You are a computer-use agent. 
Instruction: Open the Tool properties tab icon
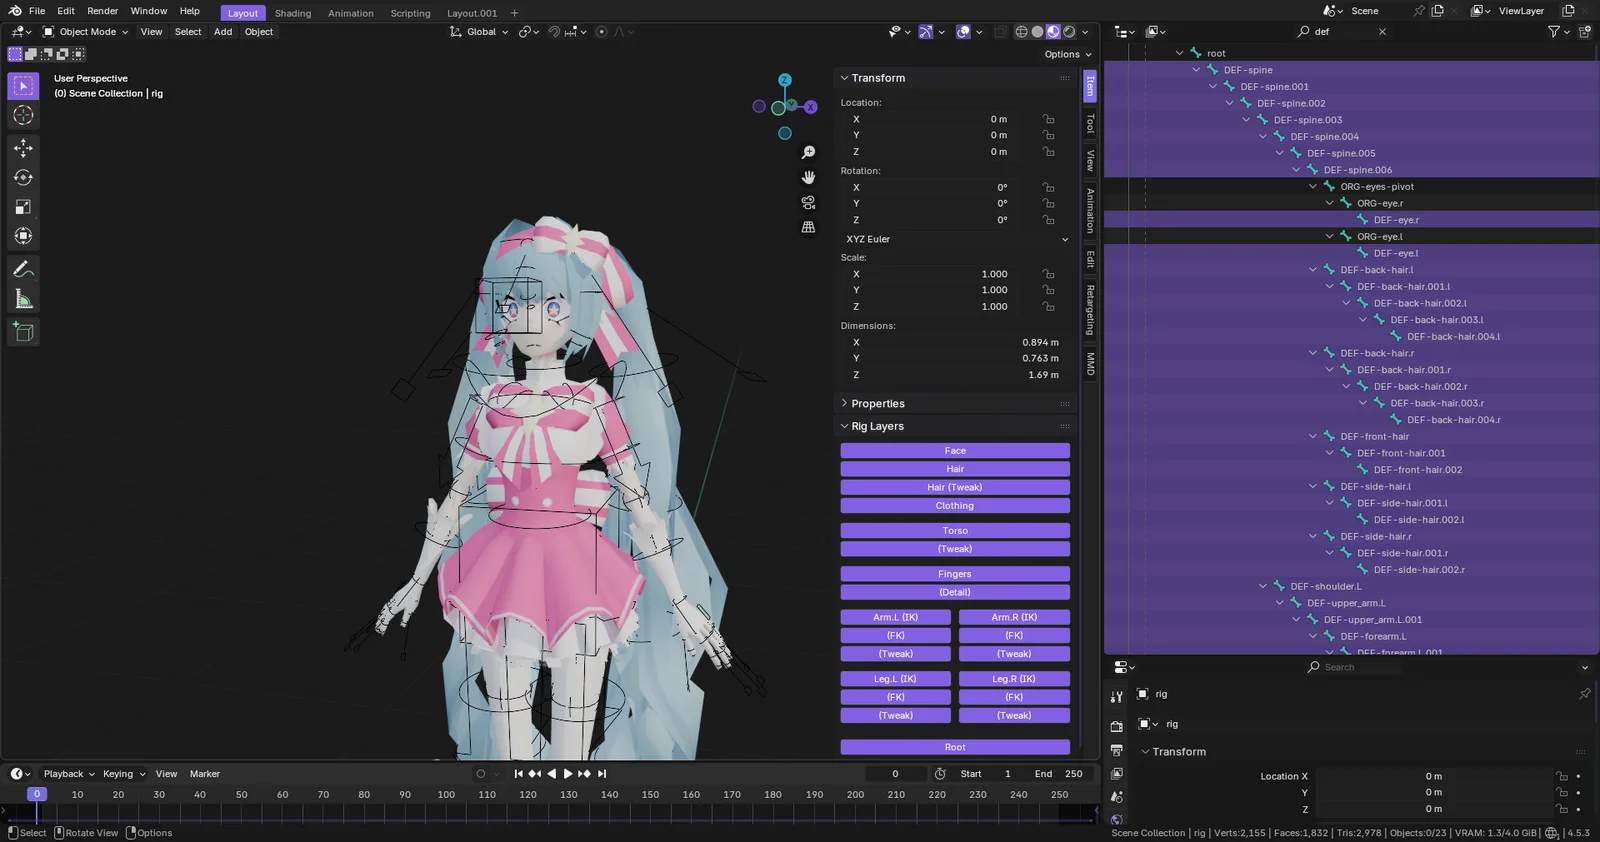tap(1117, 697)
